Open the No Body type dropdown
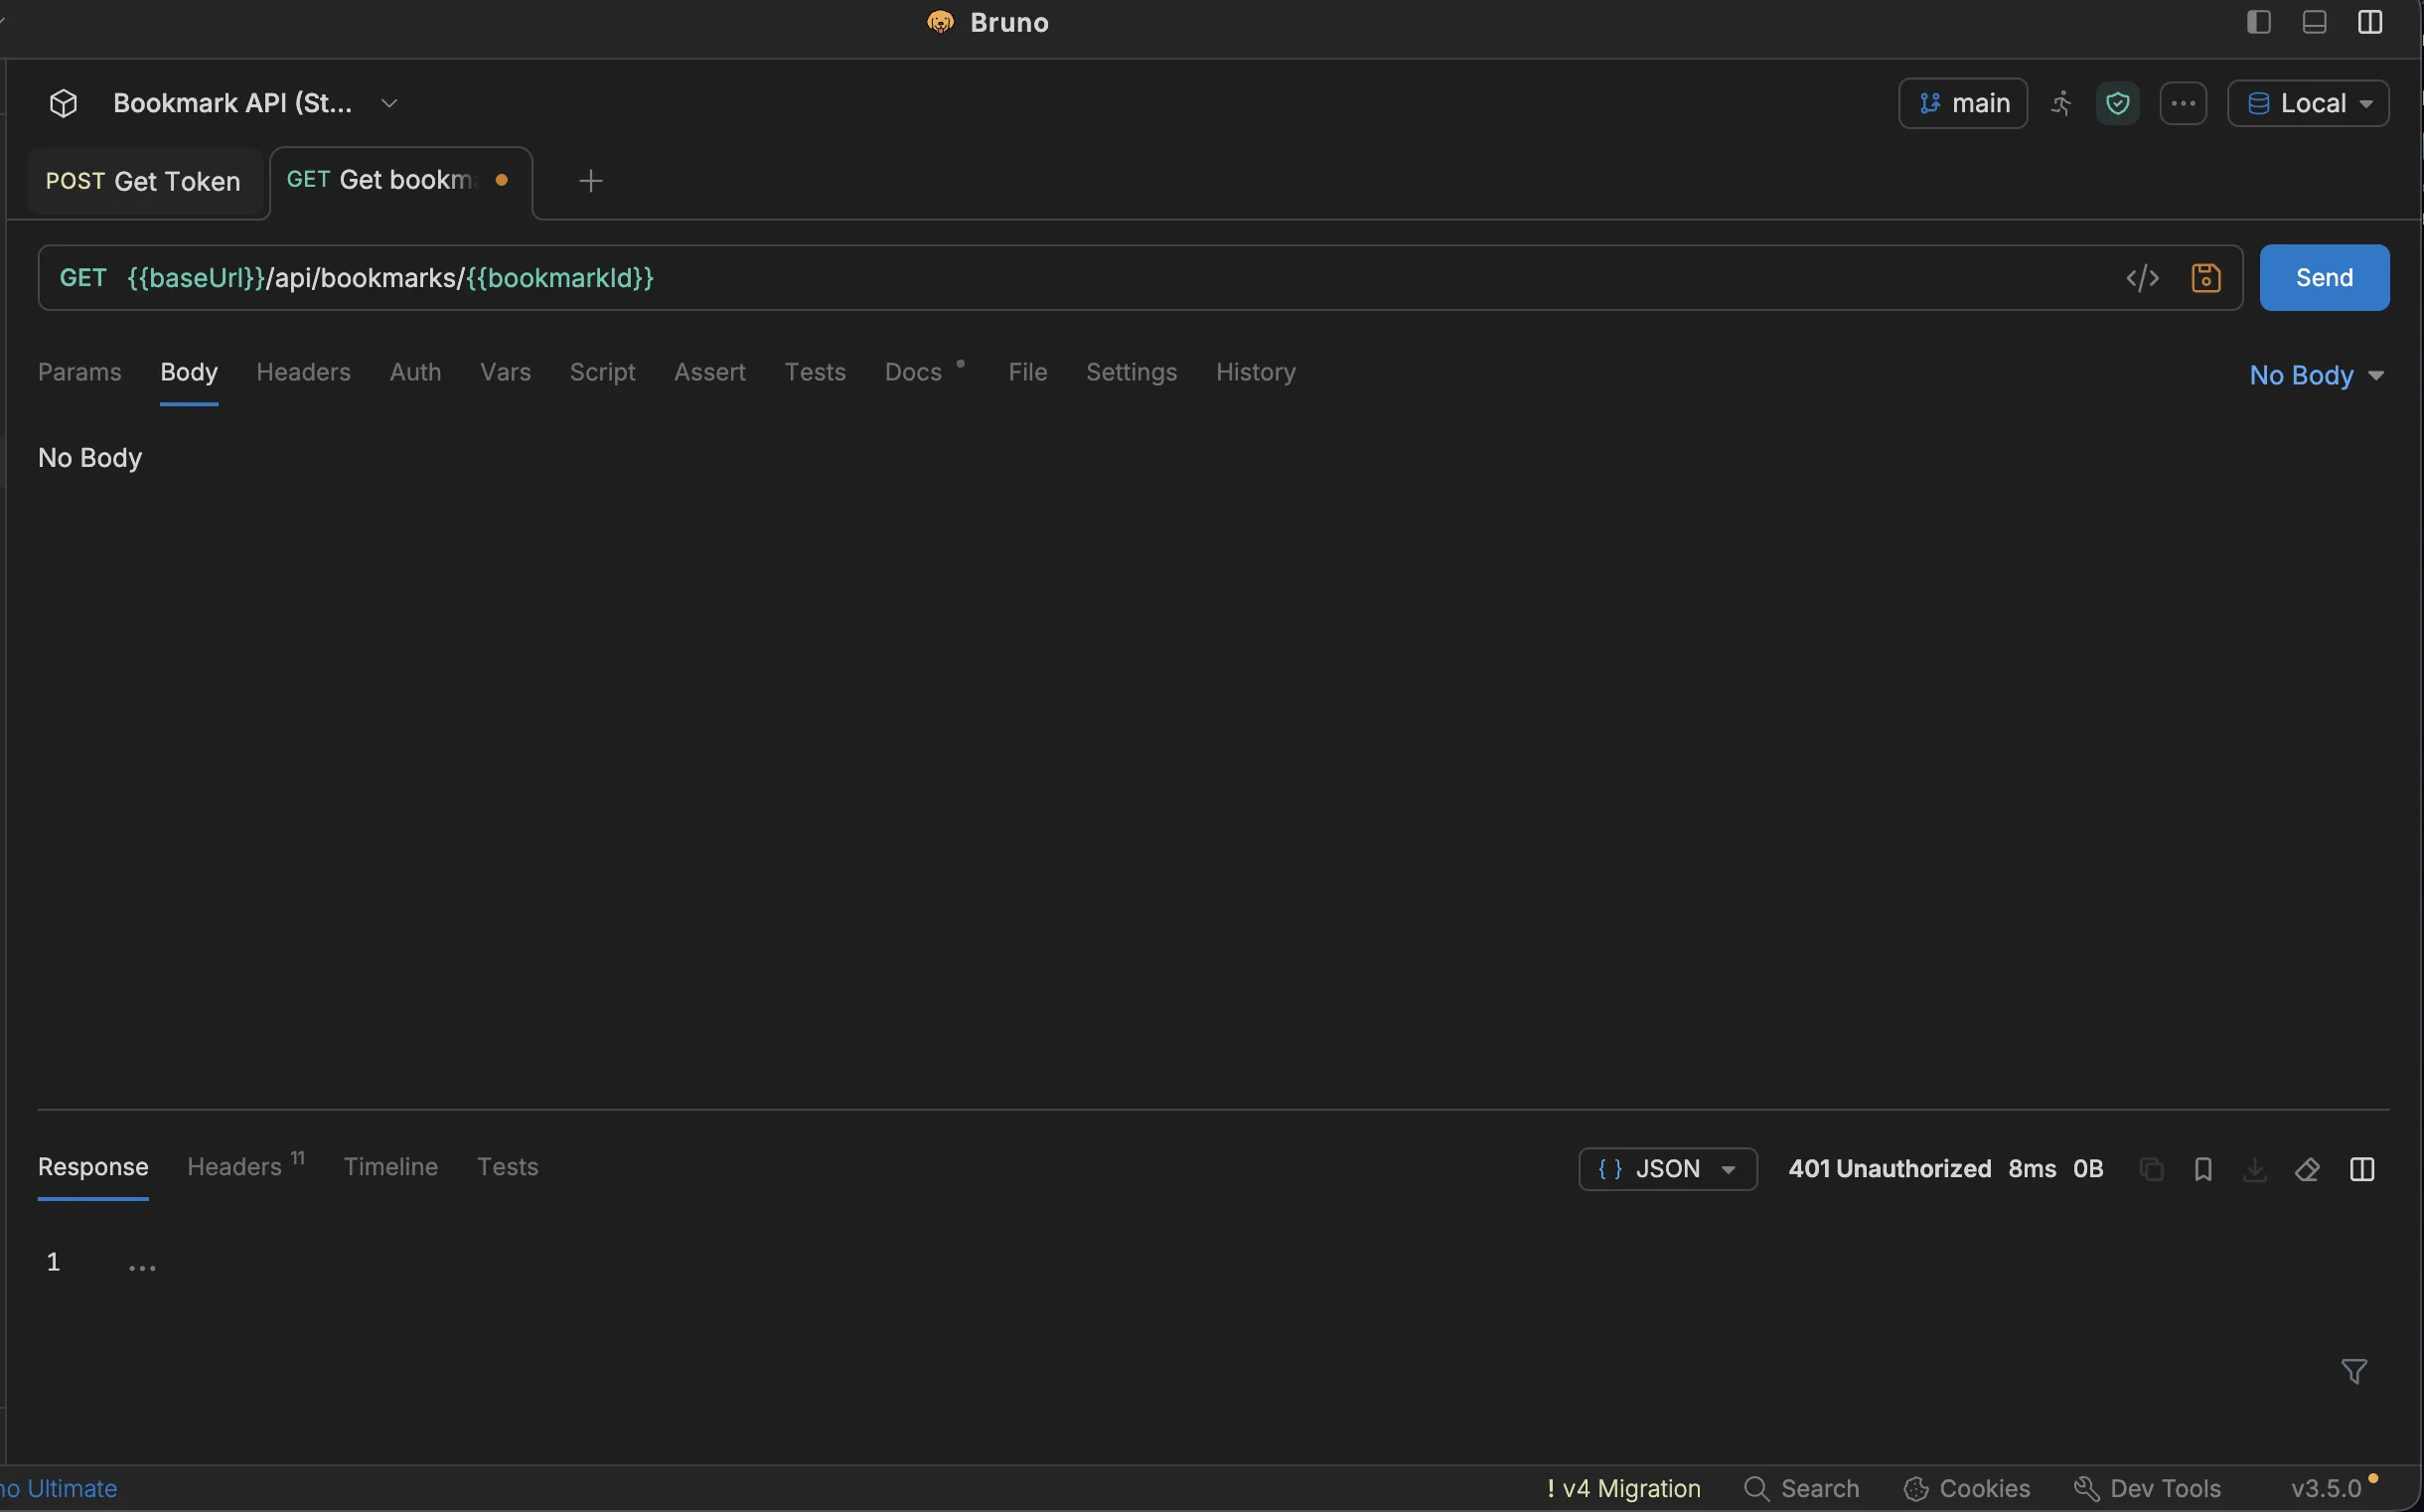 (2316, 376)
